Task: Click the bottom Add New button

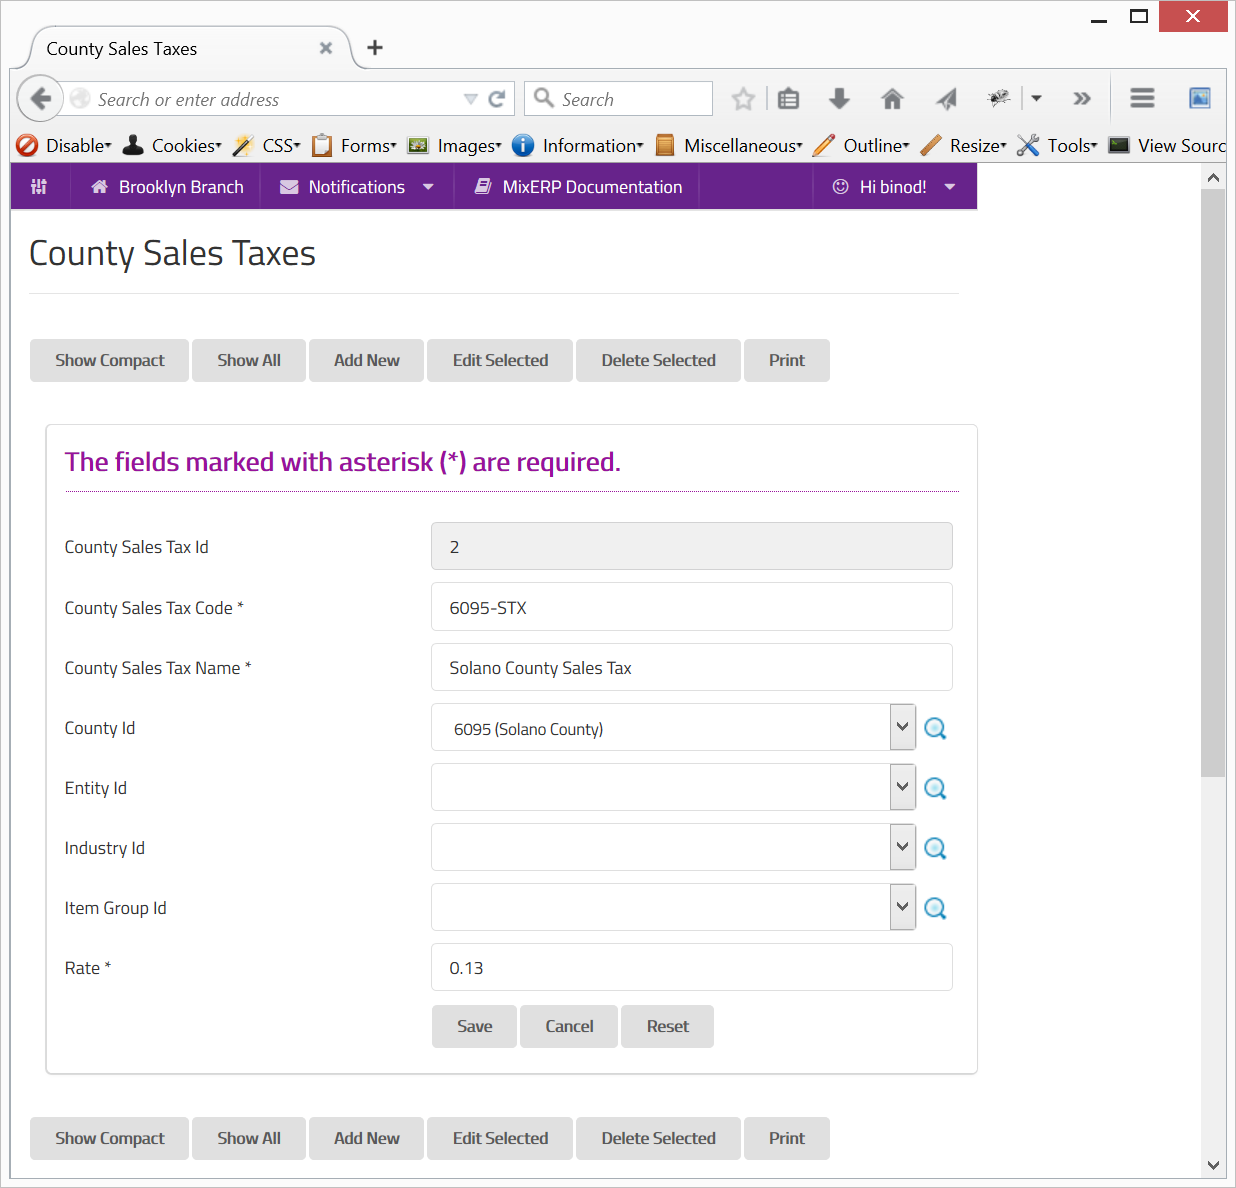Action: click(367, 1138)
